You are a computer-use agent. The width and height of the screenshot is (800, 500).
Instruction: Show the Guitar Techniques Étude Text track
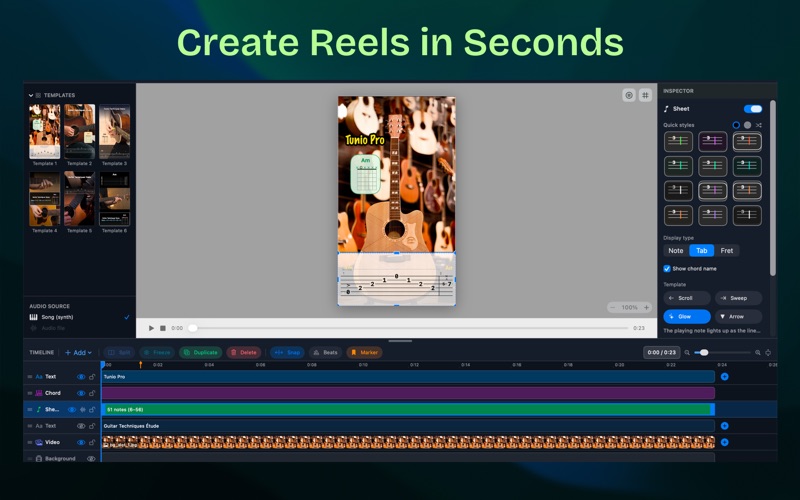(81, 426)
